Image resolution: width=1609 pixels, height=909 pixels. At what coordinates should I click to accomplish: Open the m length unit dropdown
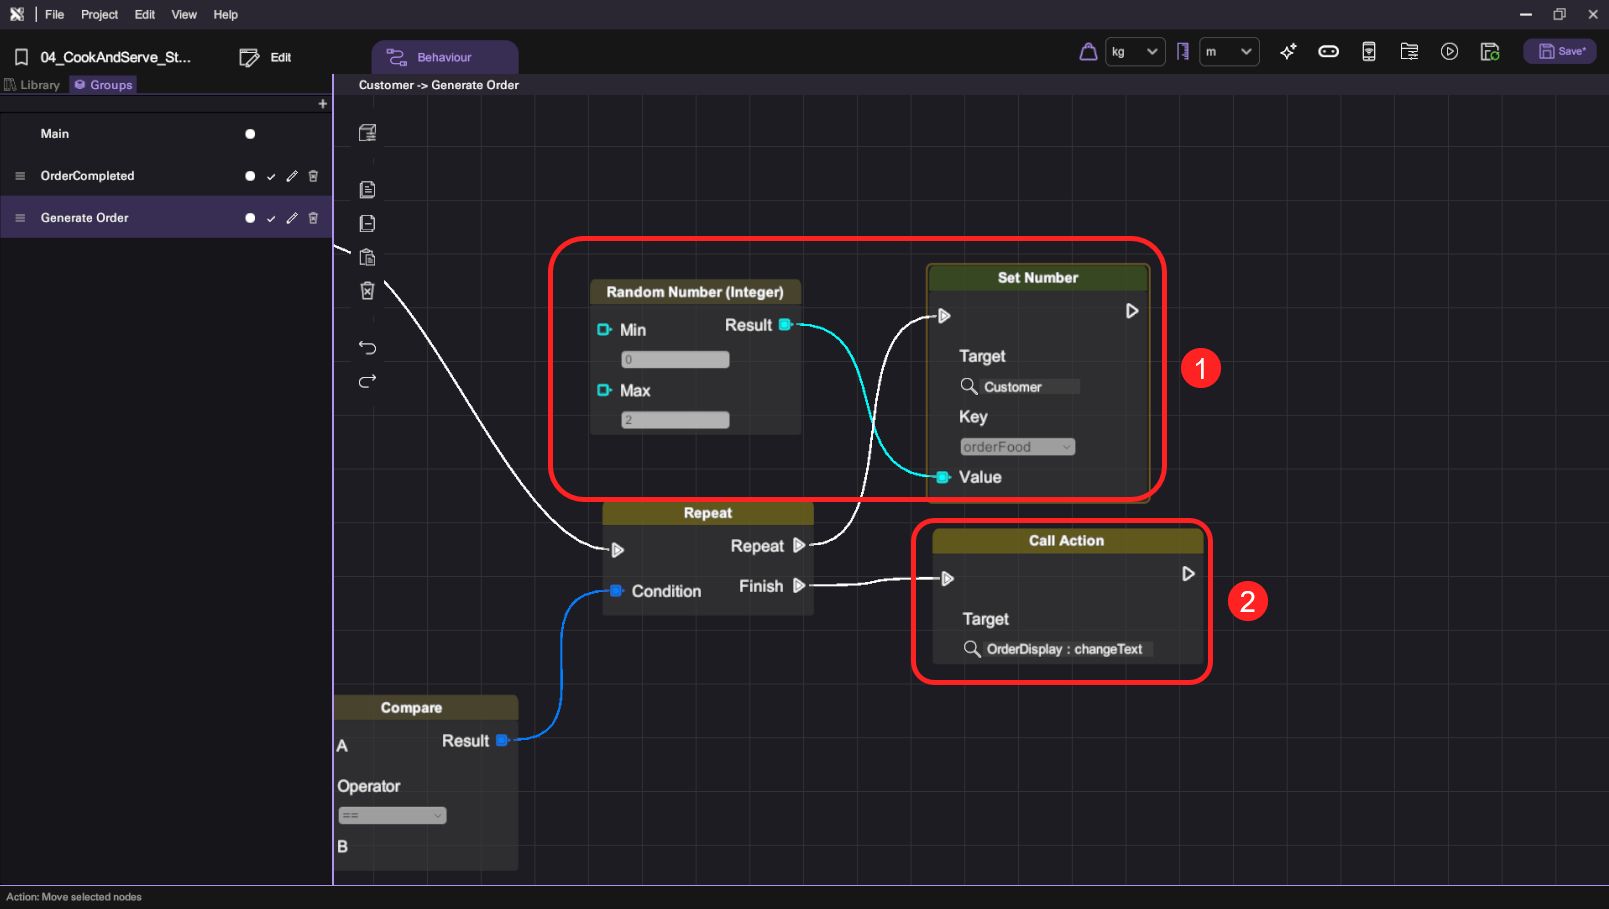pos(1228,52)
